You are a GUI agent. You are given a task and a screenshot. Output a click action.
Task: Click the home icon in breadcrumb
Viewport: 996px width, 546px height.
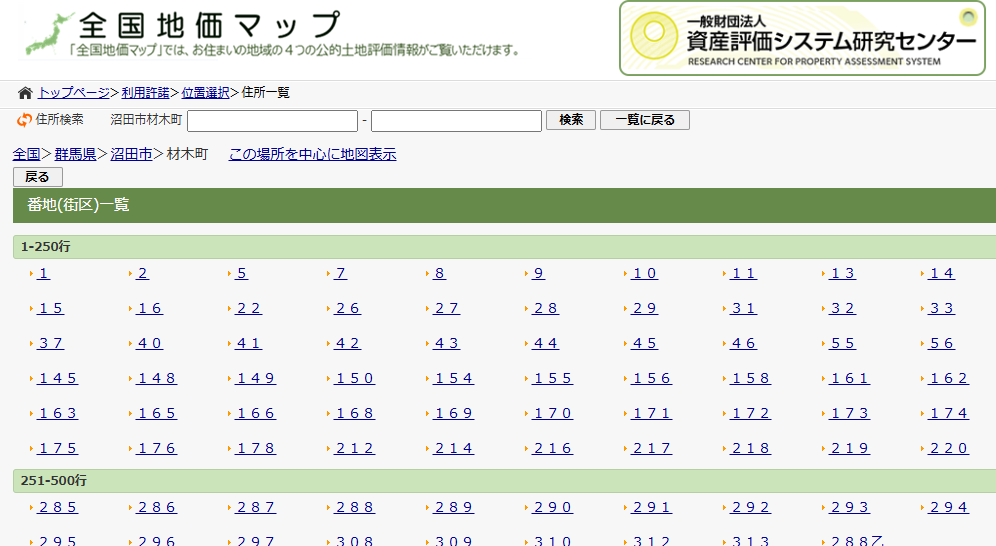tap(25, 93)
